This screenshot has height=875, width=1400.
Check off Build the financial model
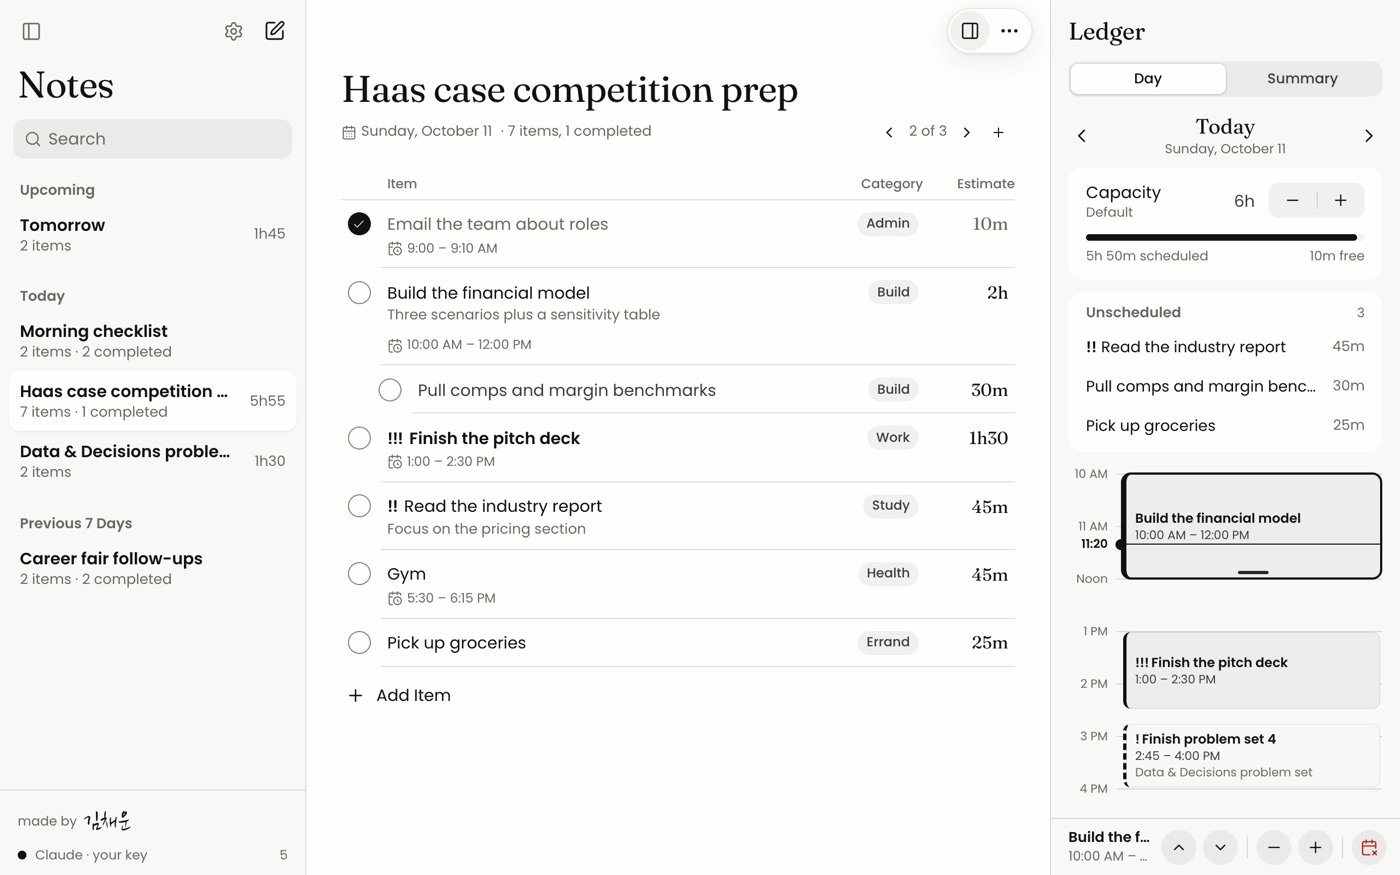359,293
